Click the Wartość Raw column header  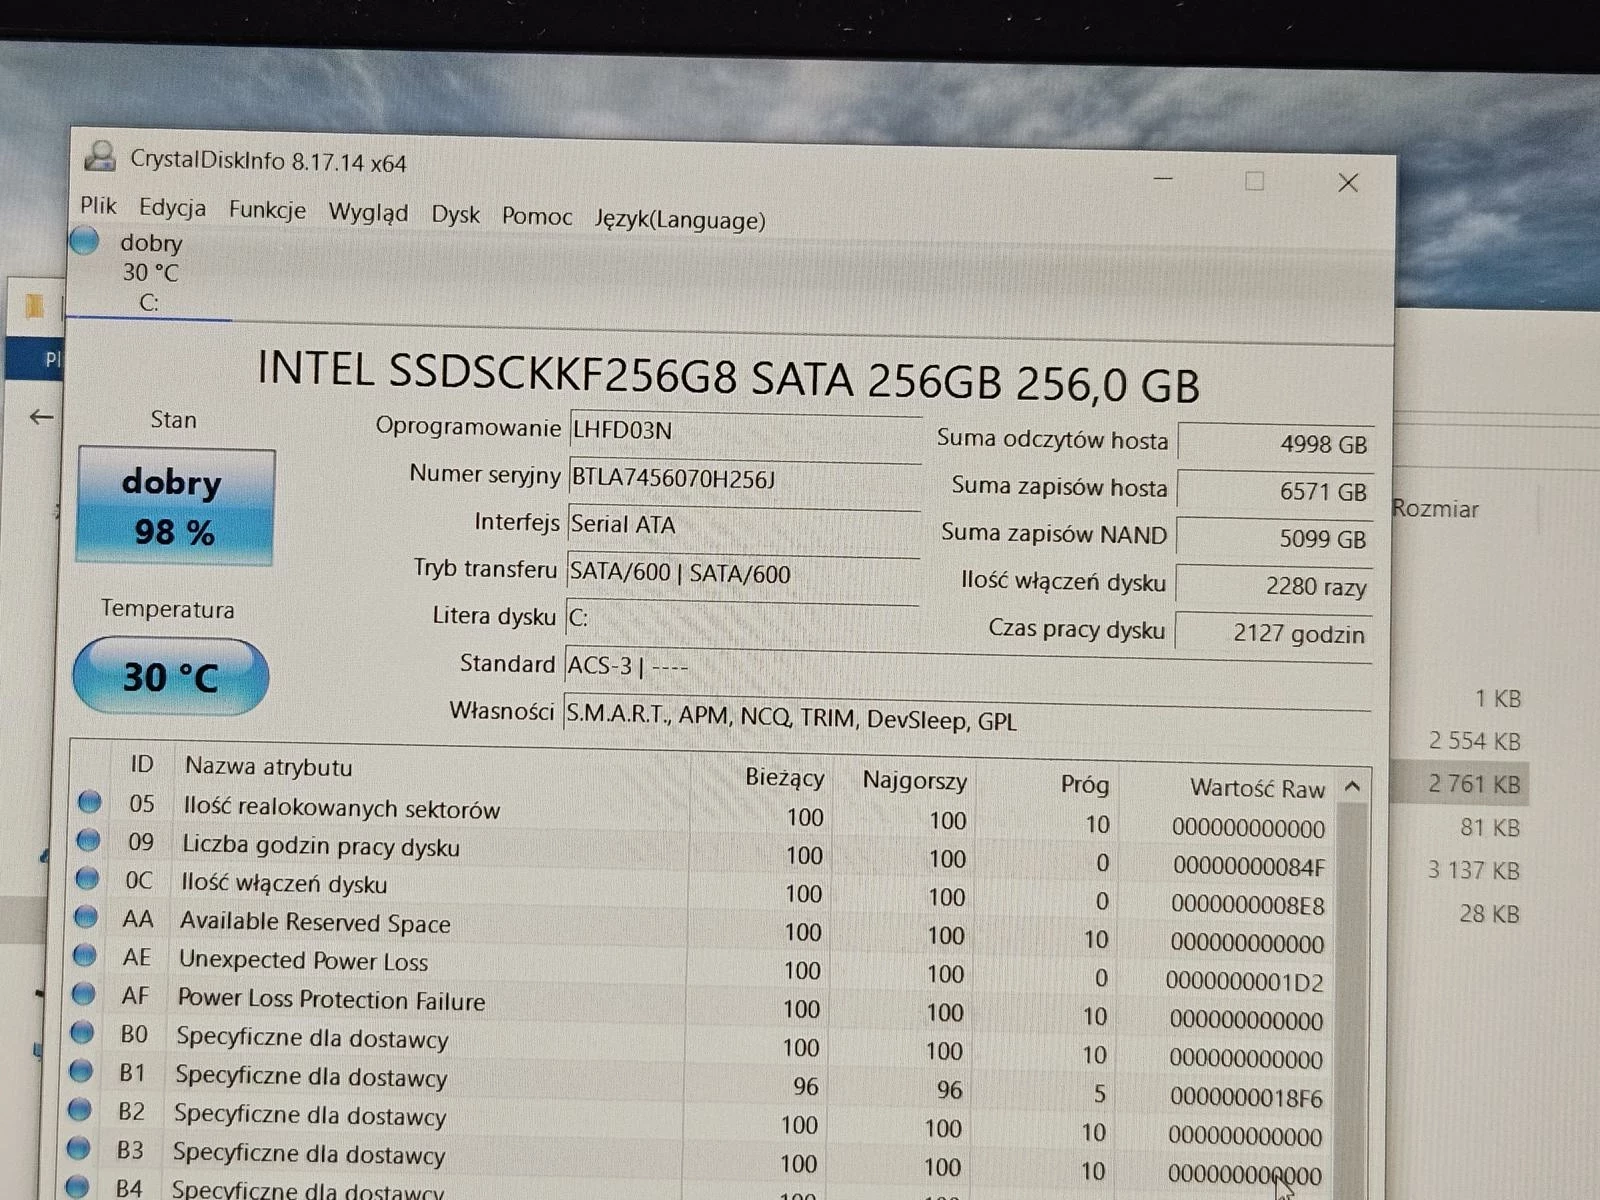click(1257, 788)
